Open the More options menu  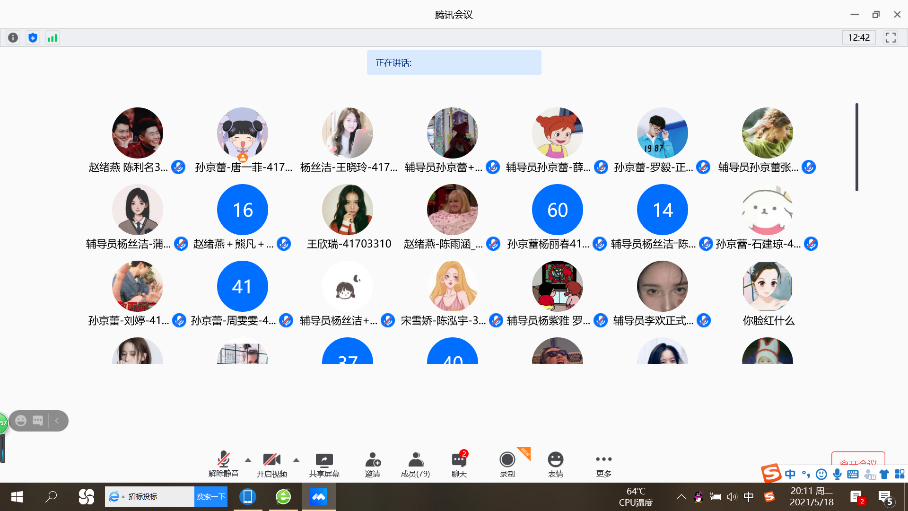(x=603, y=463)
